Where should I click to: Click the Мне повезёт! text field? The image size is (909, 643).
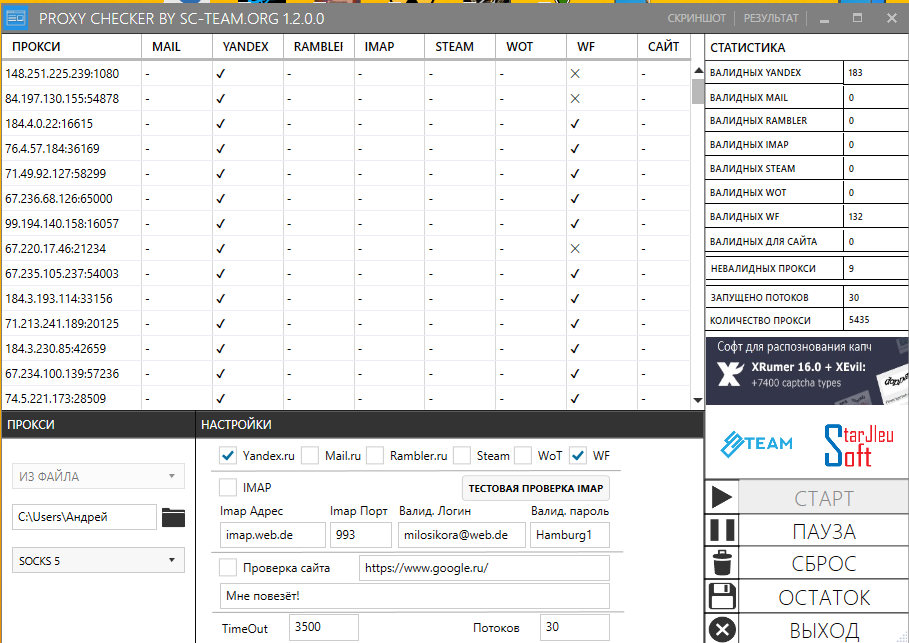414,595
